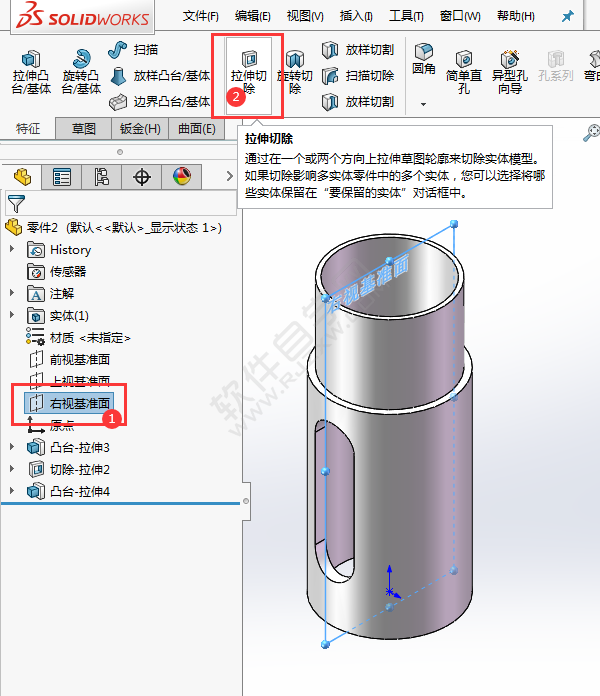
Task: Click the Extruded Boss/Base (拉伸凸台/基体) tool
Action: coord(31,72)
